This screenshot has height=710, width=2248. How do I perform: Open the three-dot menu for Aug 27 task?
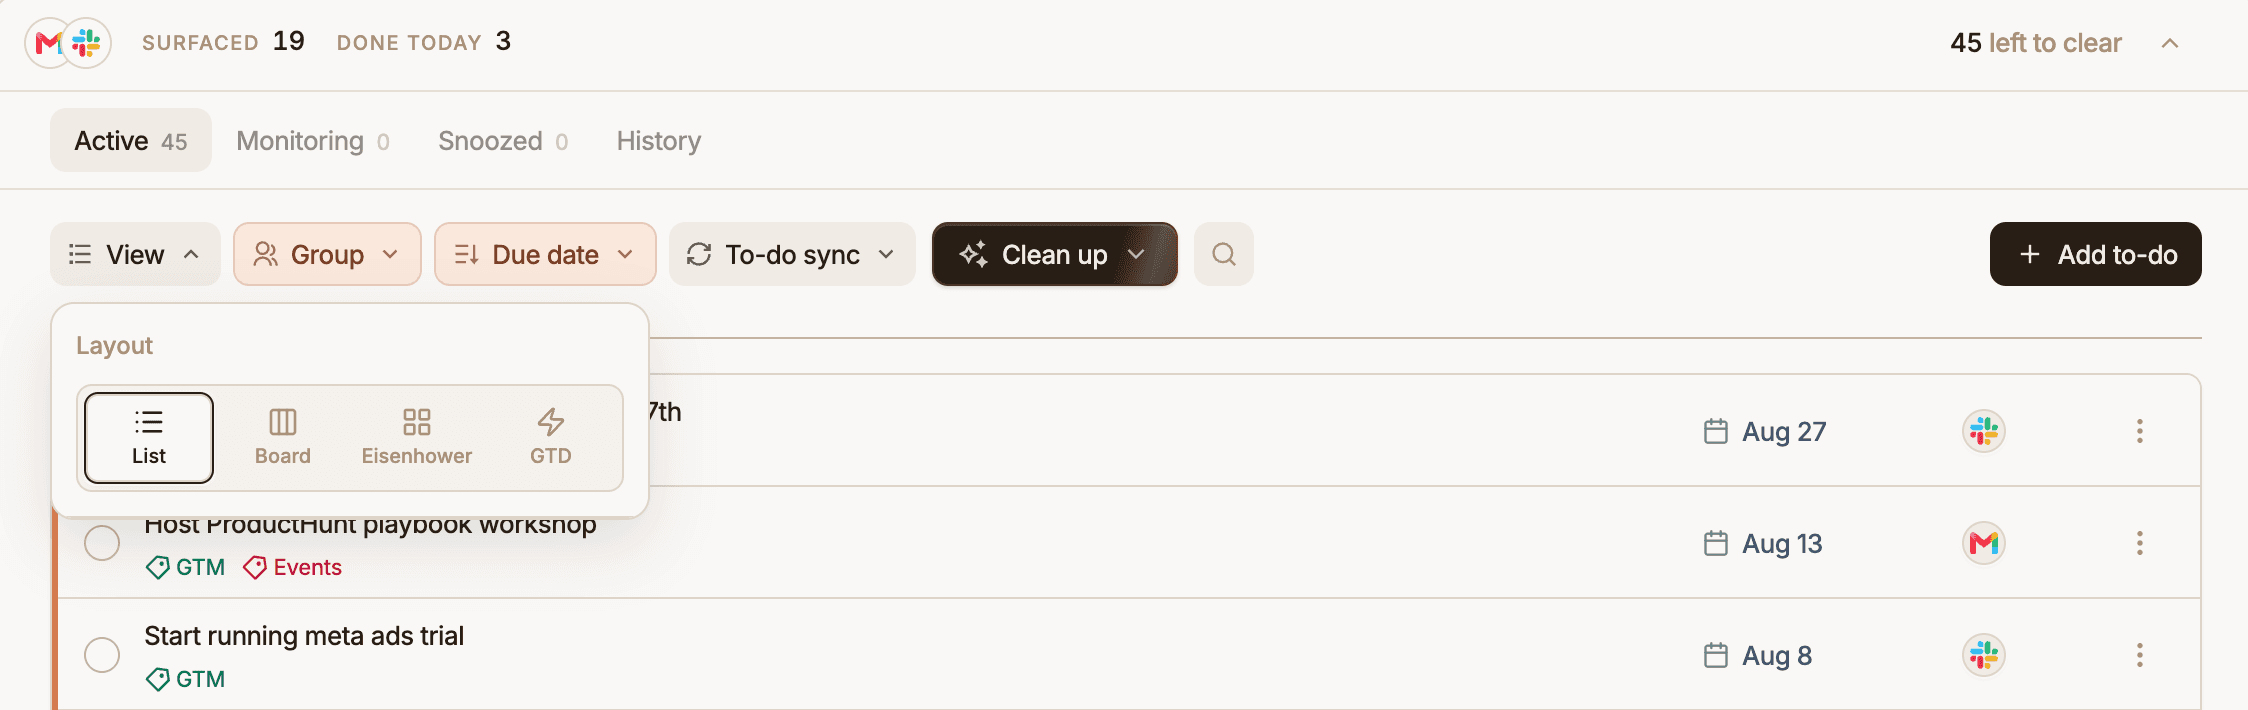pyautogui.click(x=2139, y=431)
